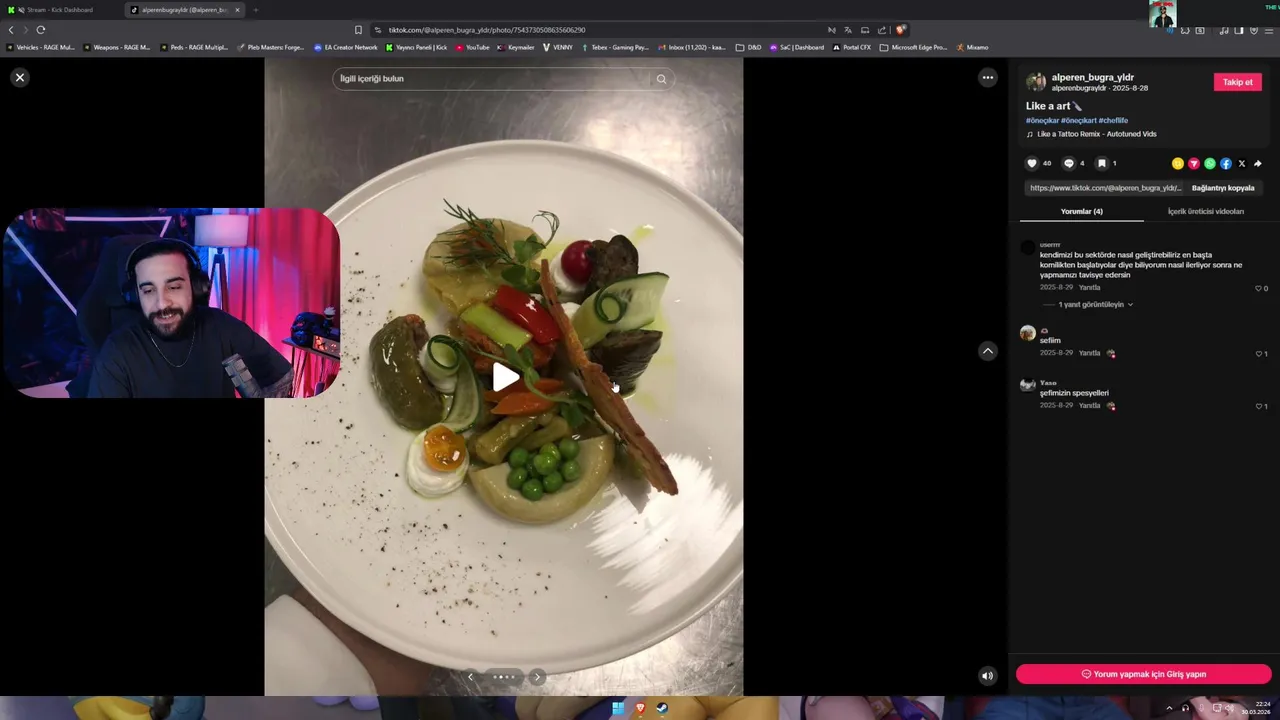Send to friends via red icon
Screen dimensions: 1280x720
1194,164
